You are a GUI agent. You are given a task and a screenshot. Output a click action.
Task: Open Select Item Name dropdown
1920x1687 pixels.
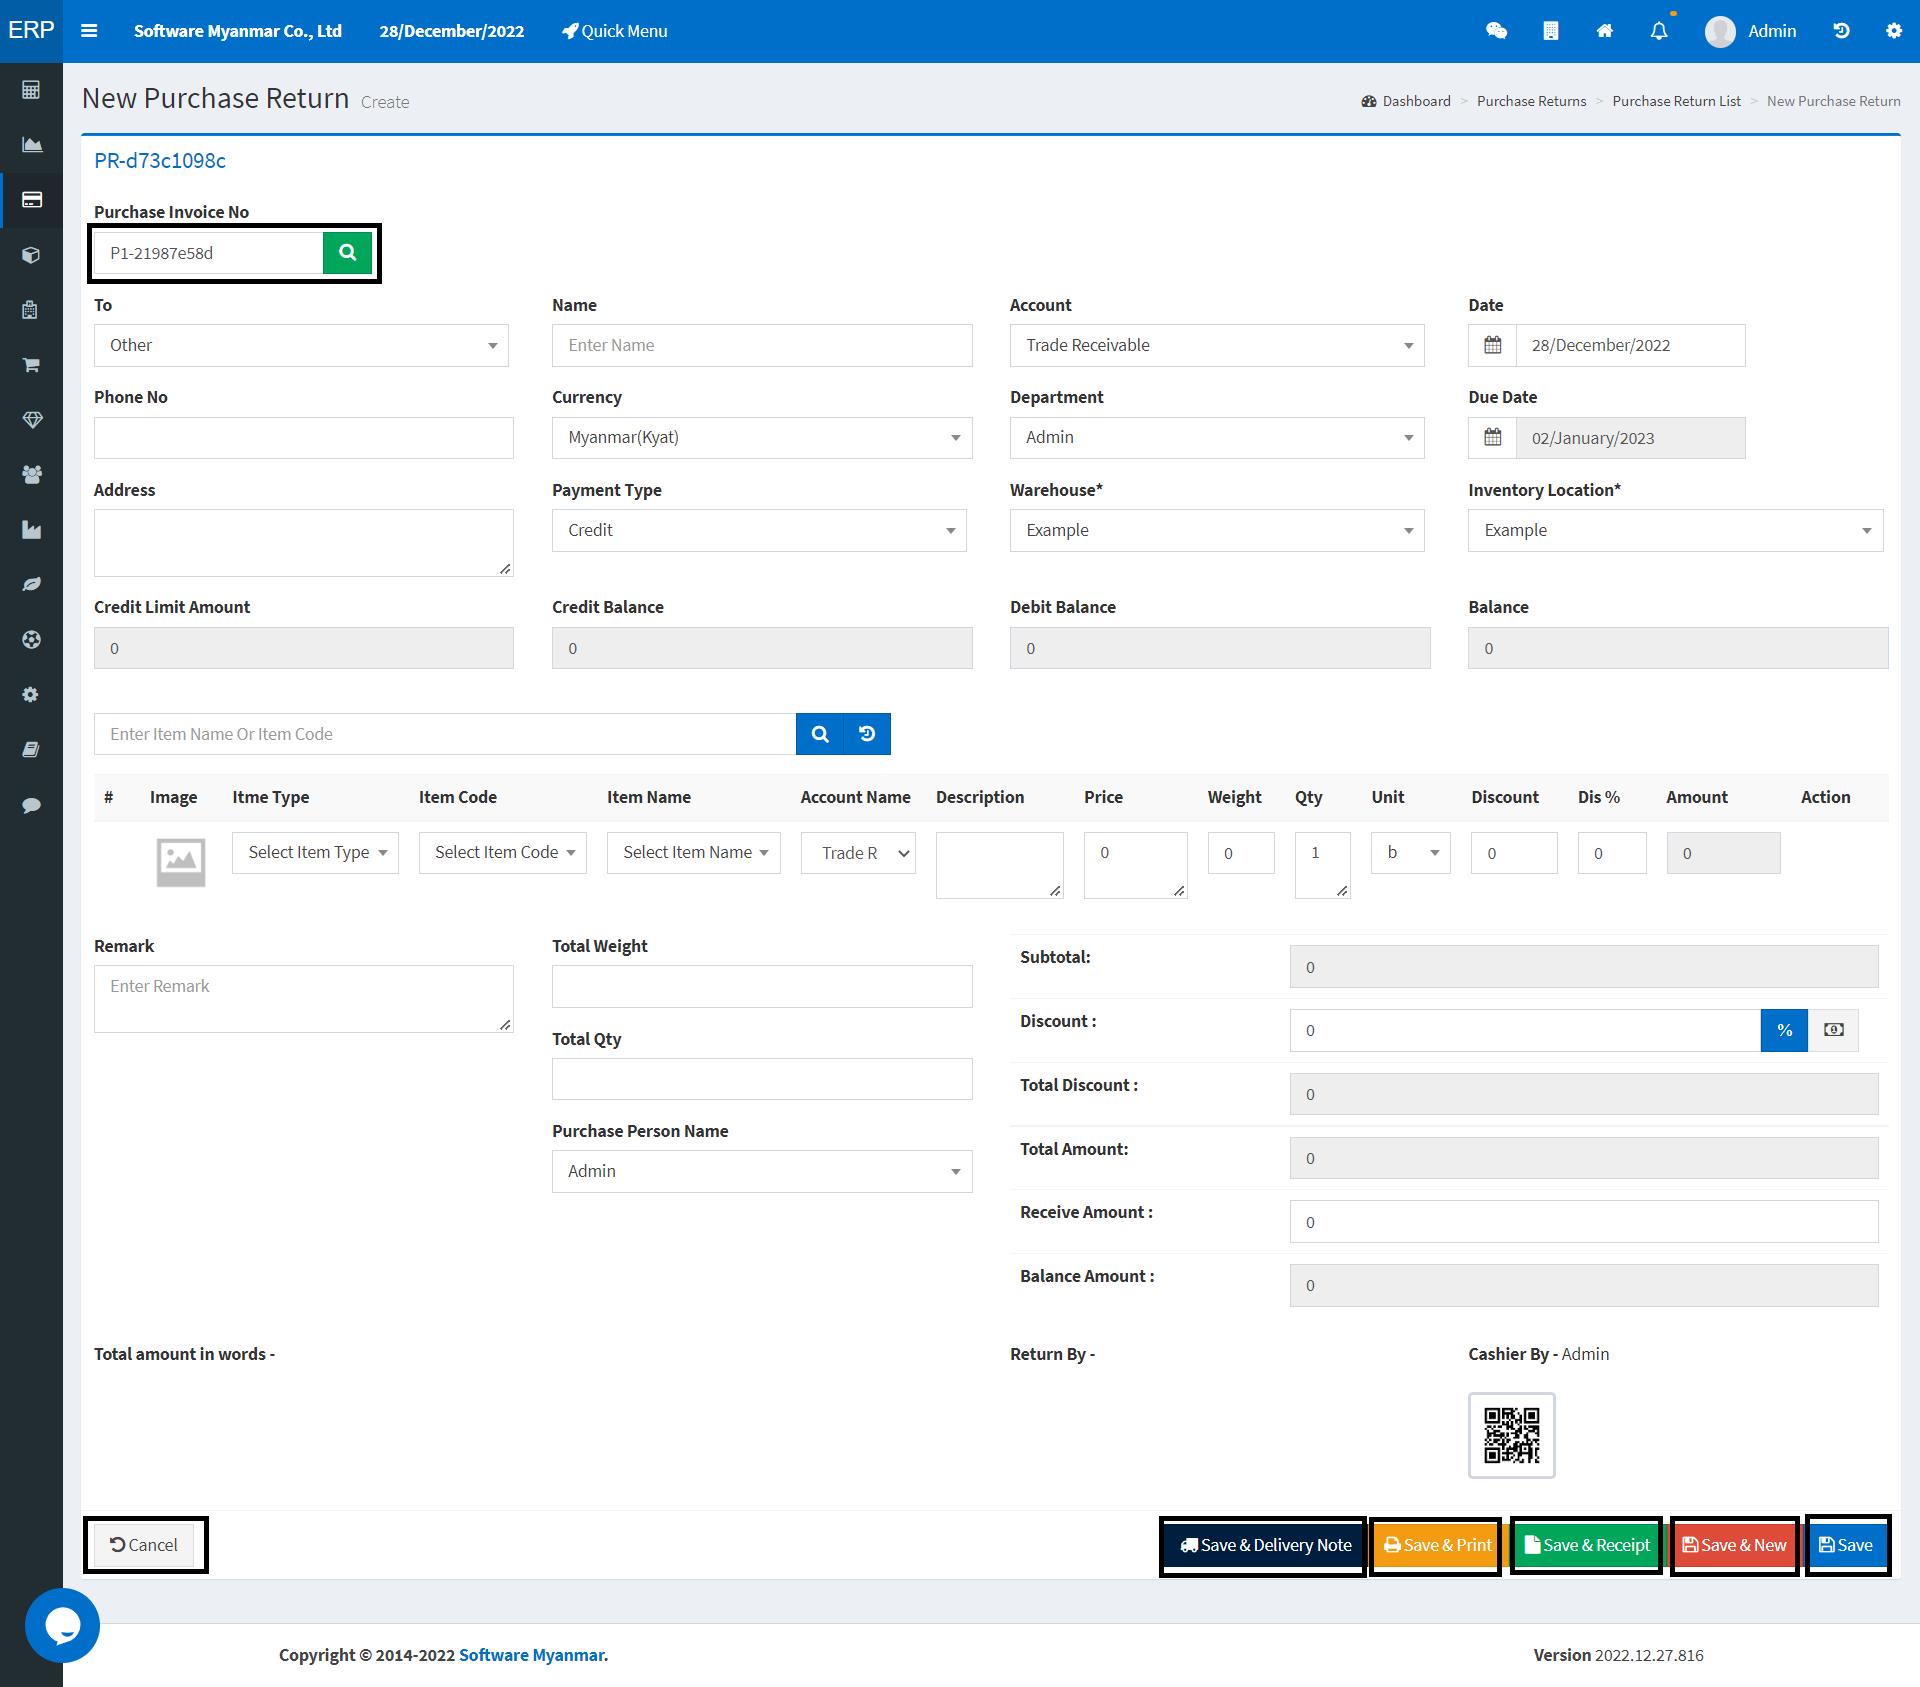pyautogui.click(x=693, y=852)
